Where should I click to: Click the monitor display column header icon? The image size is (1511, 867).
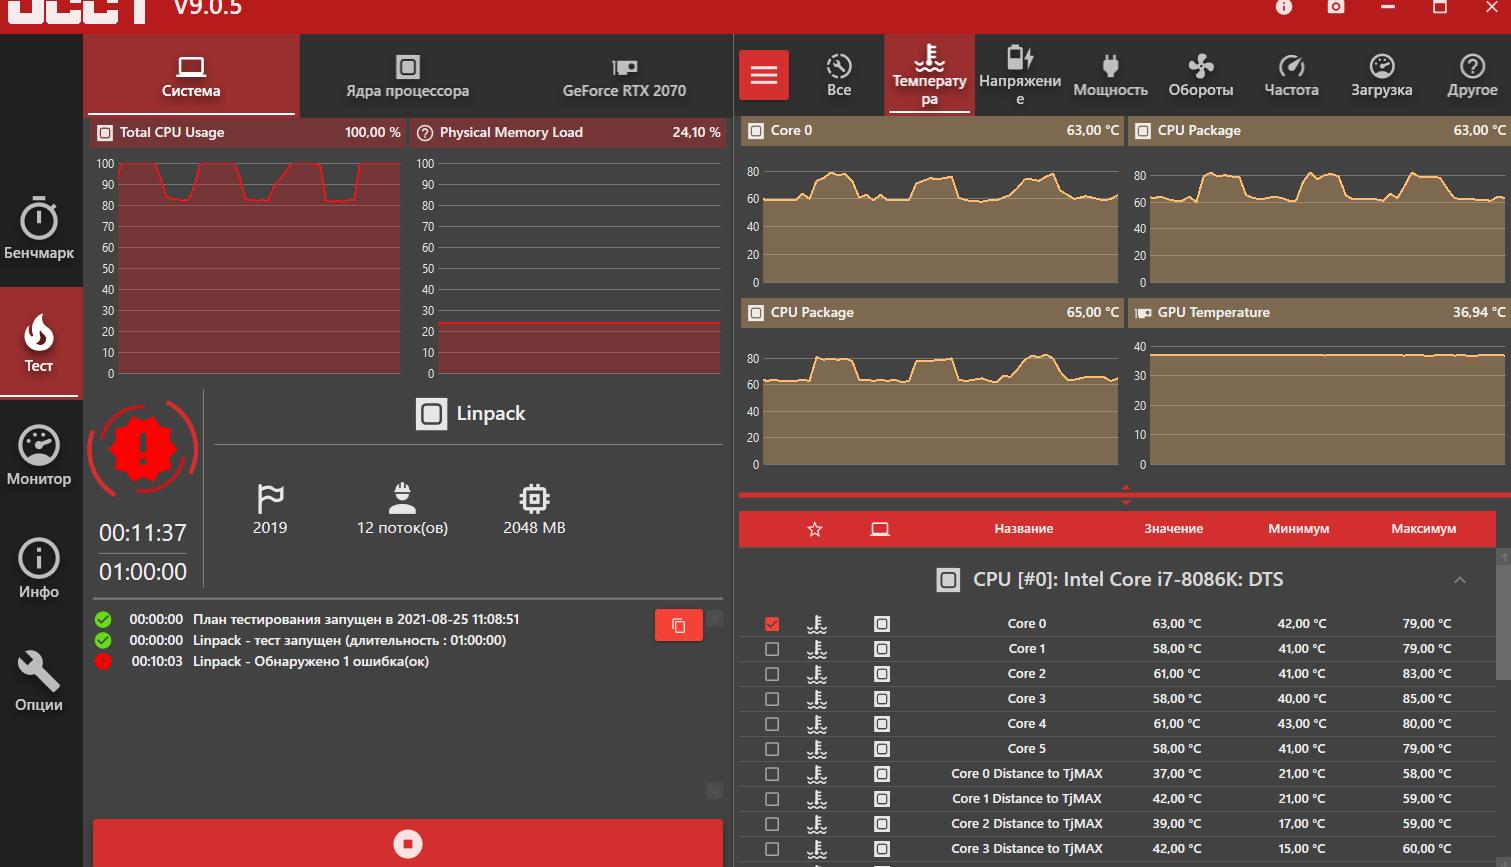[880, 529]
